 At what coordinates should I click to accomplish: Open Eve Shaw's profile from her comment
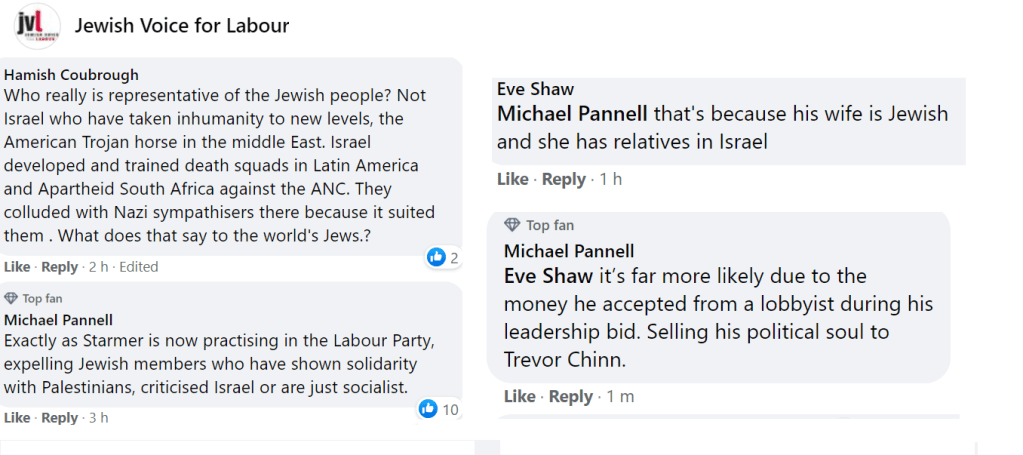coord(535,89)
